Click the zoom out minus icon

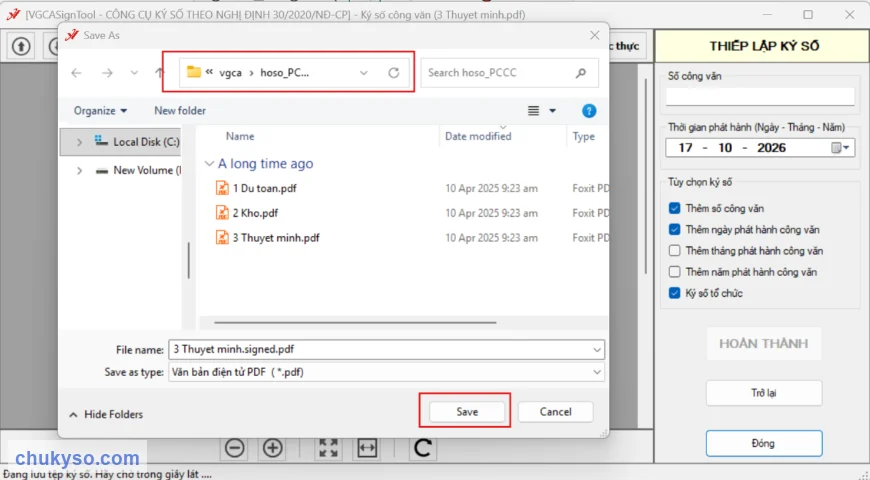coord(235,448)
